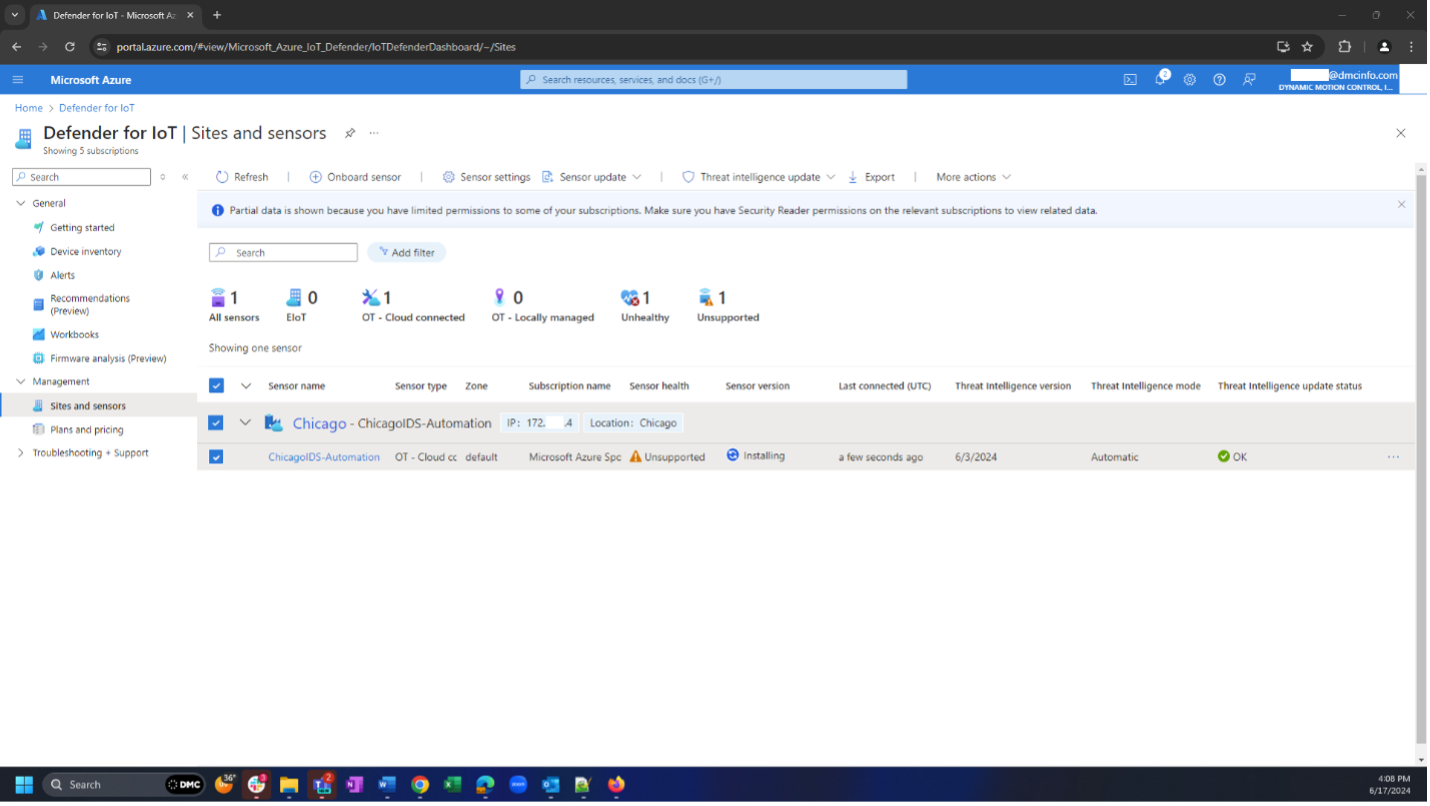
Task: Sort by the Sensor name column
Action: [296, 386]
